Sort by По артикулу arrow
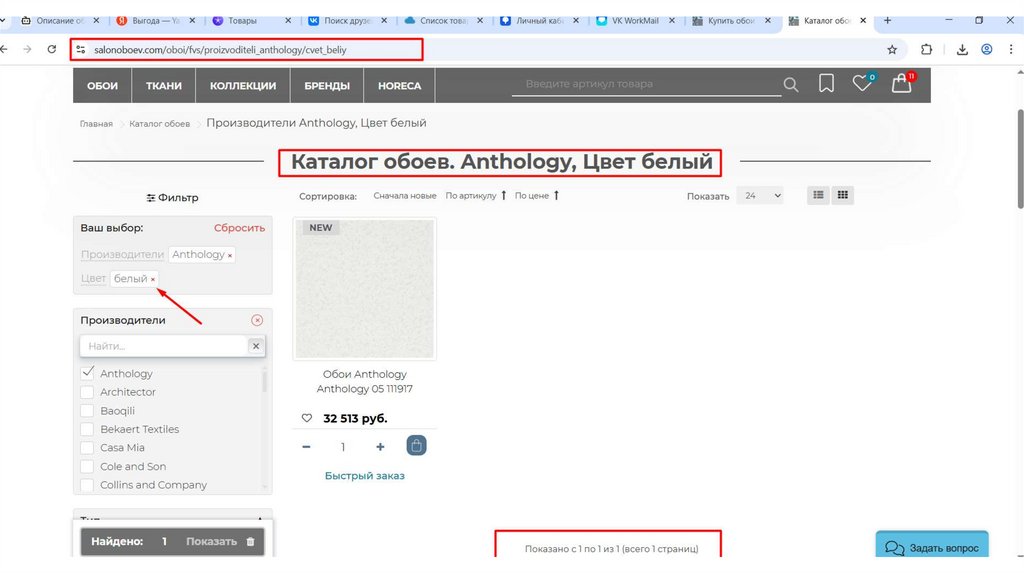1024x574 pixels. click(x=504, y=195)
